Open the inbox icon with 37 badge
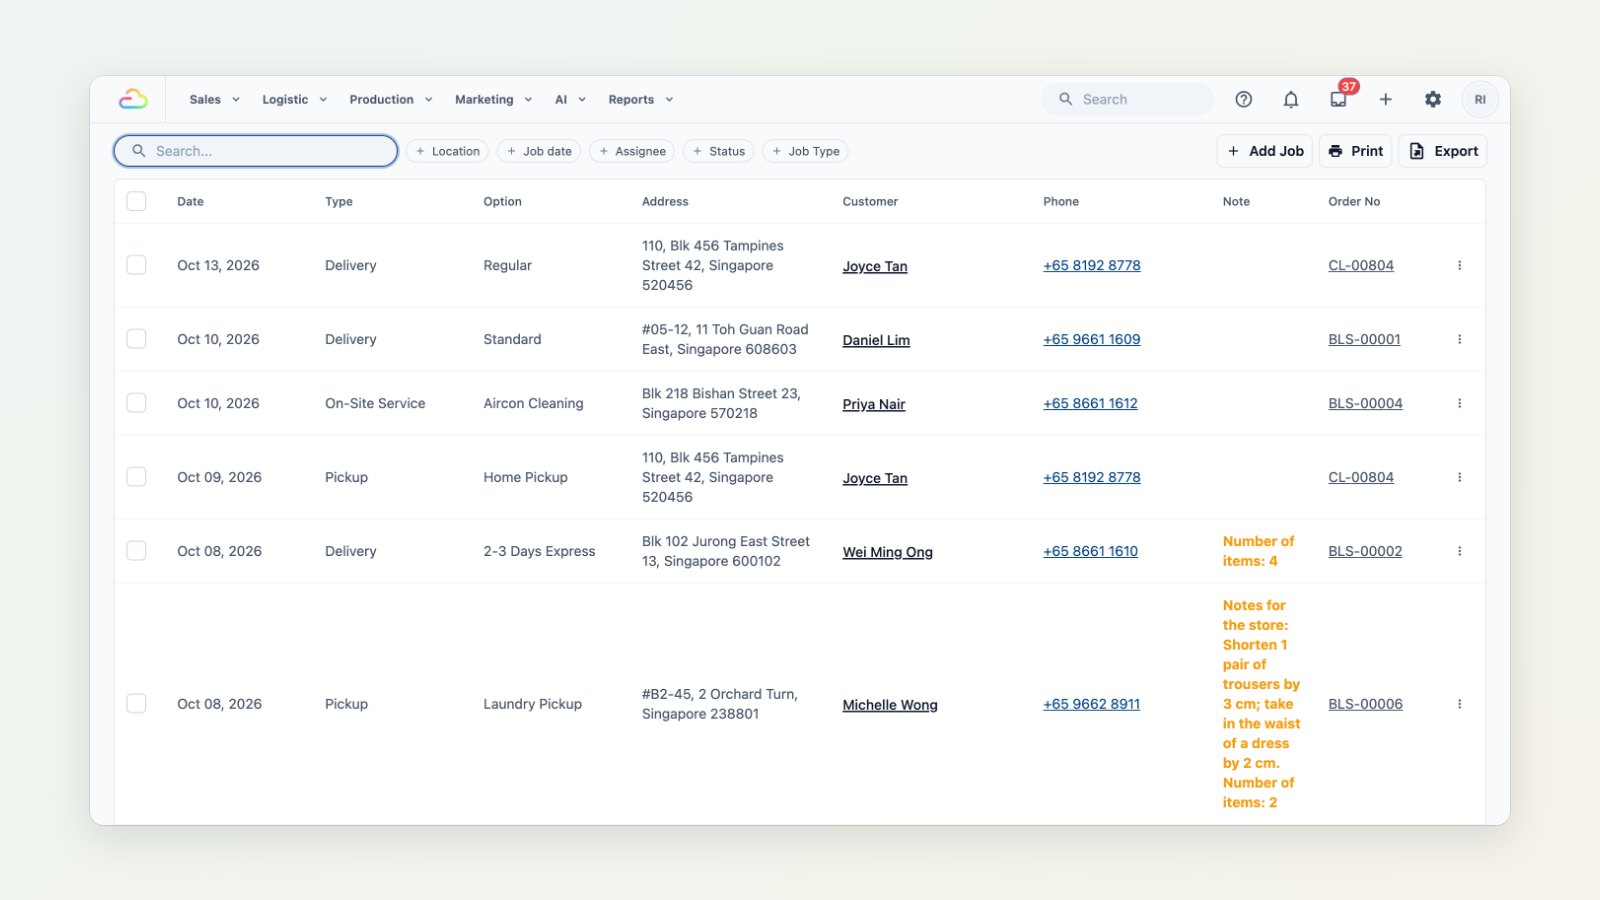The image size is (1600, 900). tap(1339, 99)
